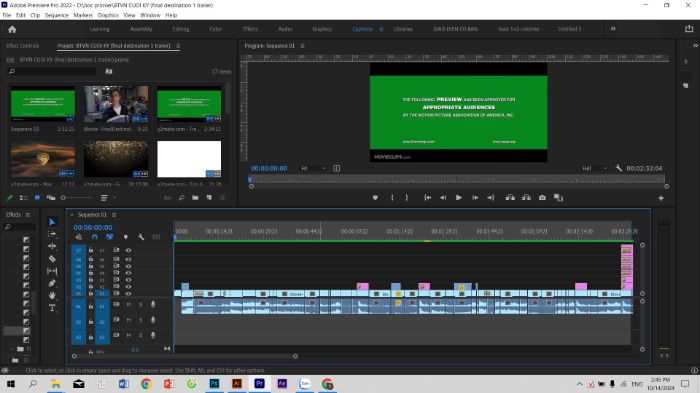
Task: Click New Bin folder in Project panel footer
Action: 195,197
